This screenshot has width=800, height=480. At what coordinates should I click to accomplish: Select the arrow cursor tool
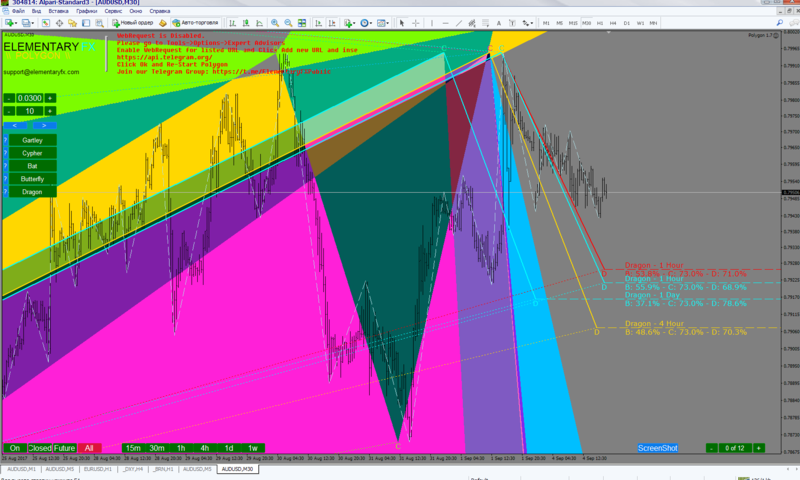(x=402, y=23)
